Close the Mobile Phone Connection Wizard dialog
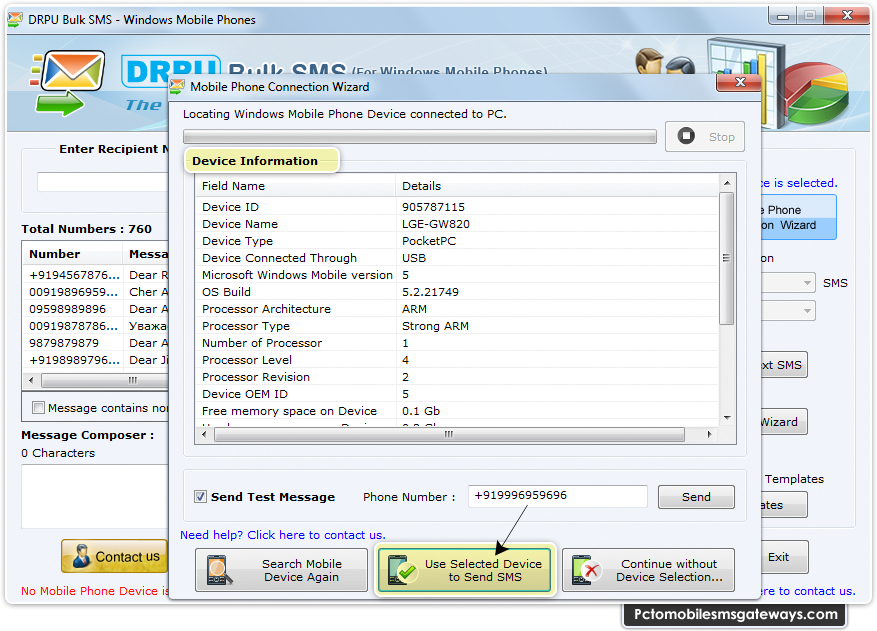 coord(739,83)
